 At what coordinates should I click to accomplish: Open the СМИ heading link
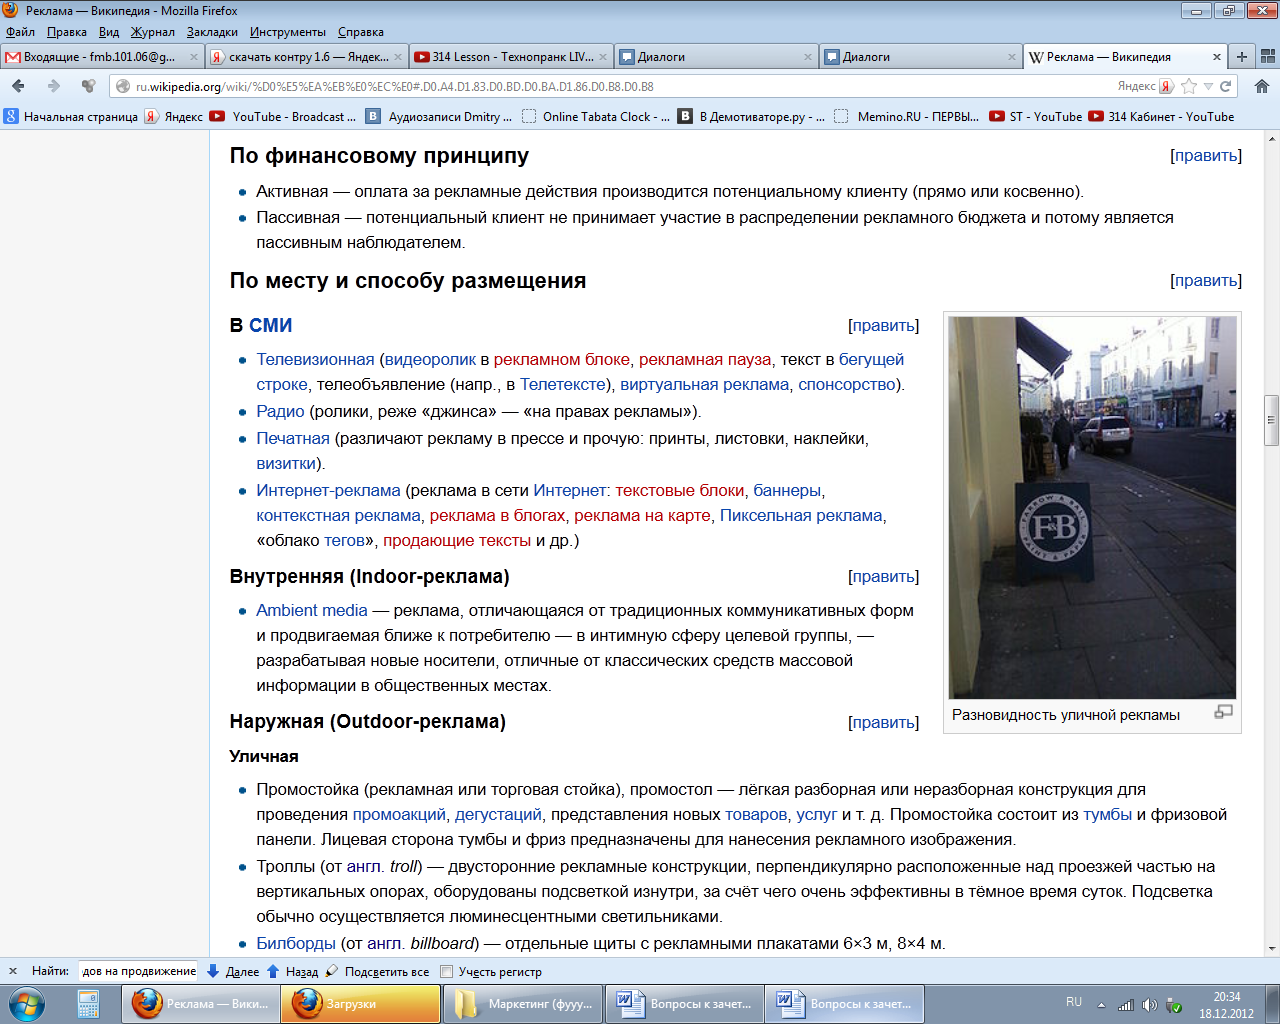271,326
